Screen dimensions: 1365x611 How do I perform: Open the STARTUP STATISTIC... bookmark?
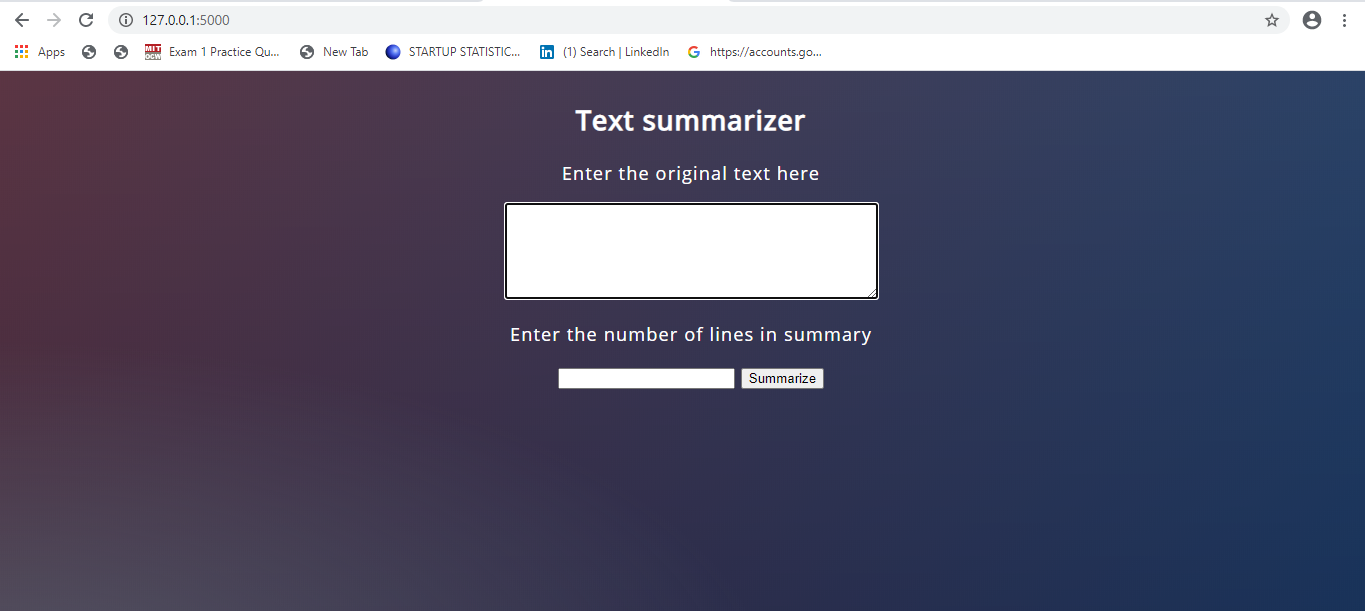[x=453, y=52]
